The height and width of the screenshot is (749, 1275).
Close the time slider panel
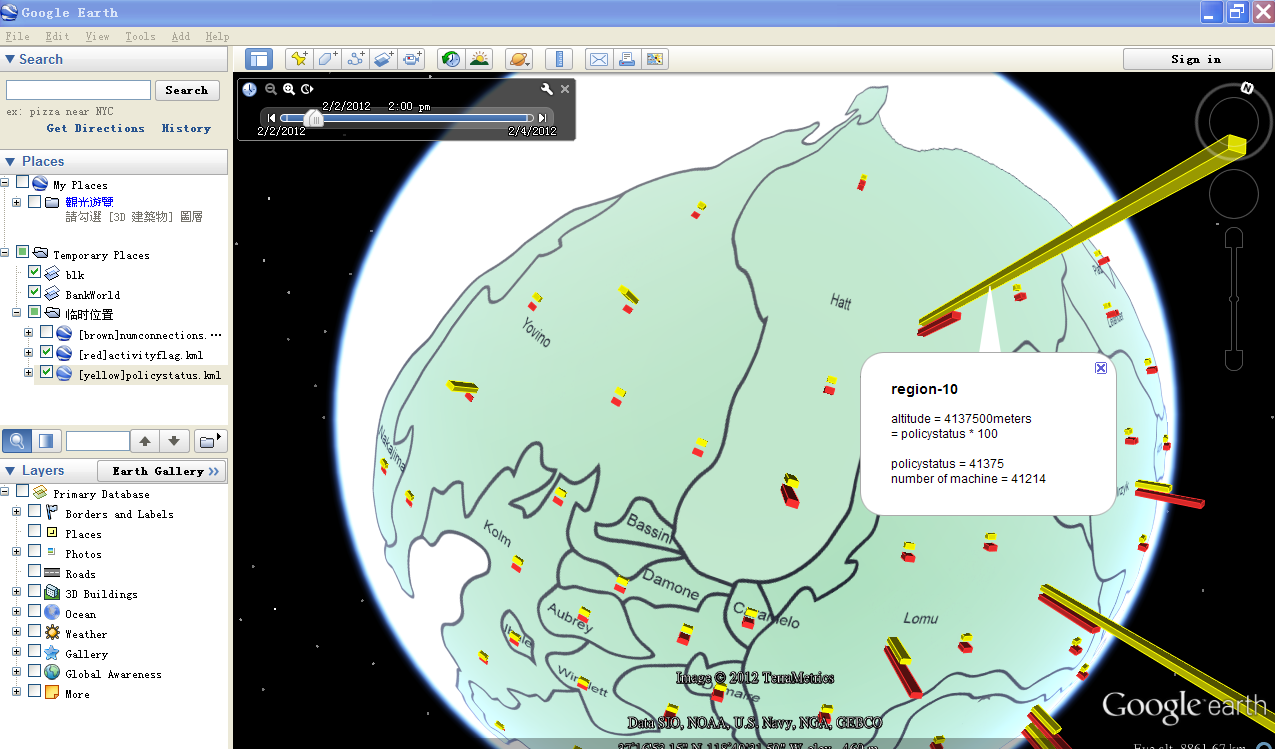coord(565,89)
